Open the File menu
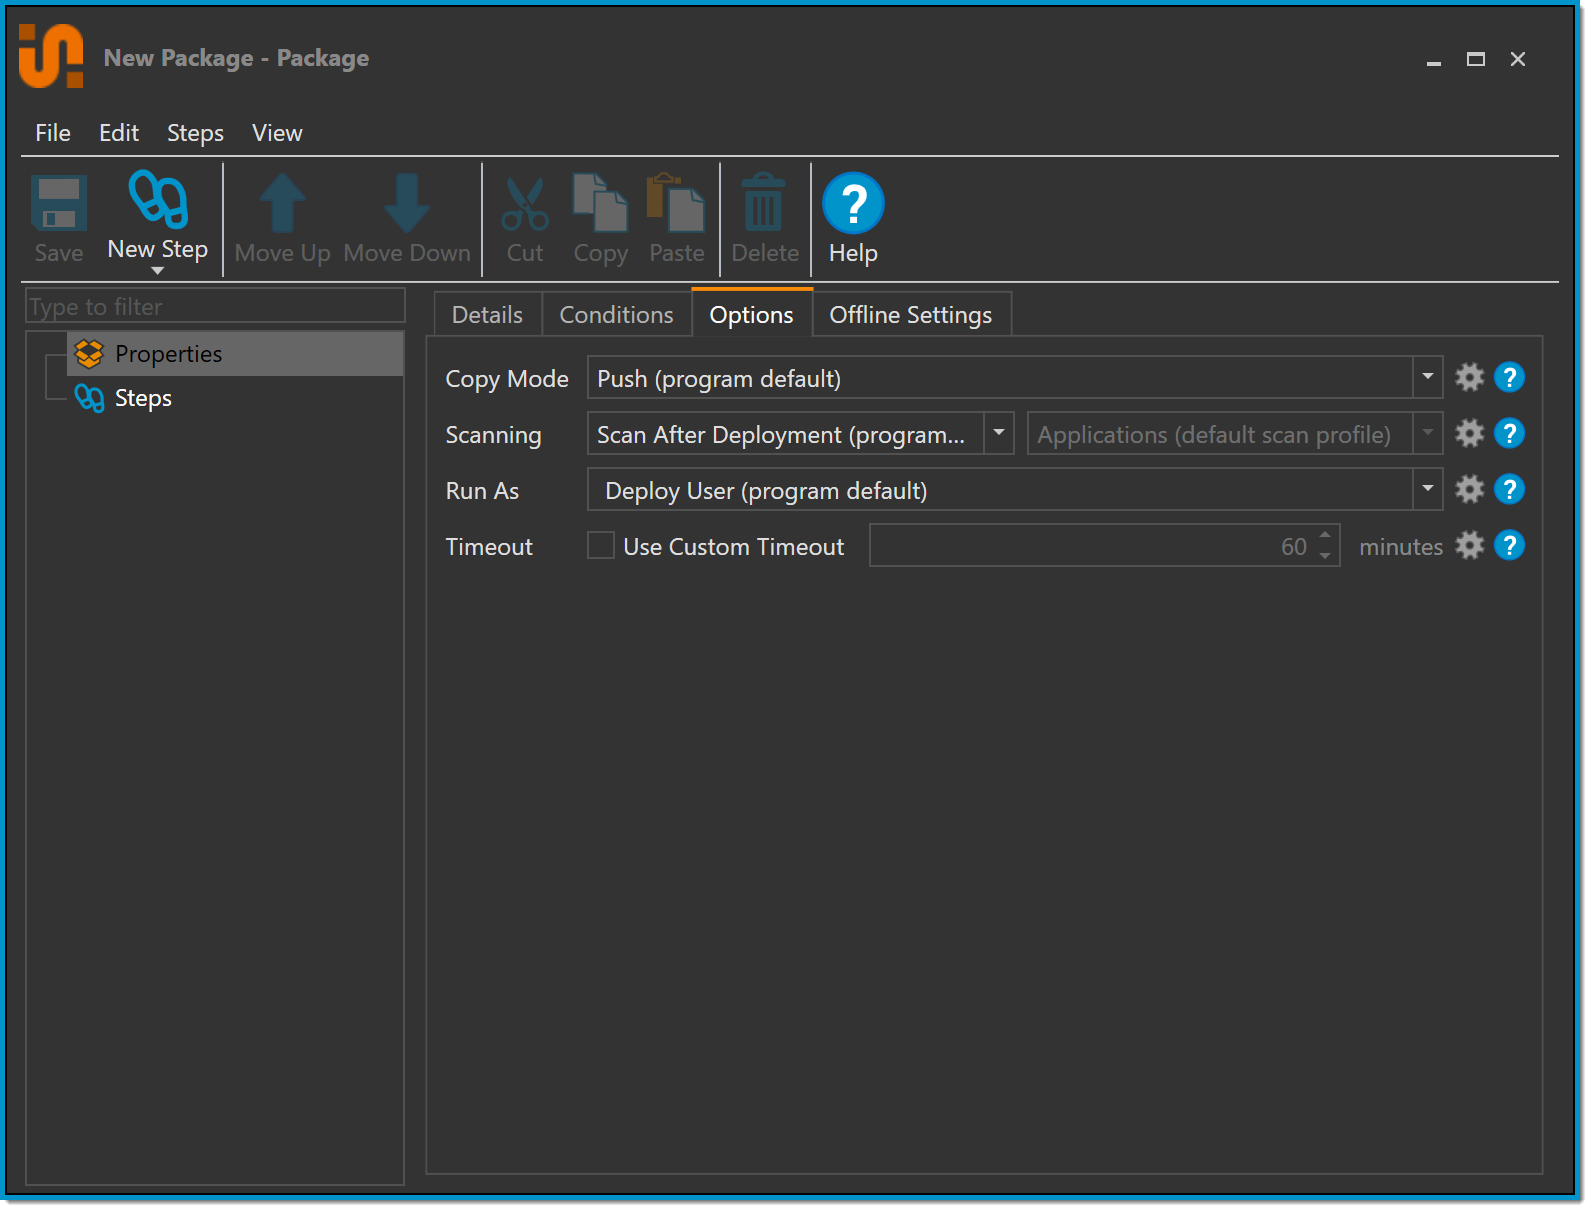 point(53,133)
